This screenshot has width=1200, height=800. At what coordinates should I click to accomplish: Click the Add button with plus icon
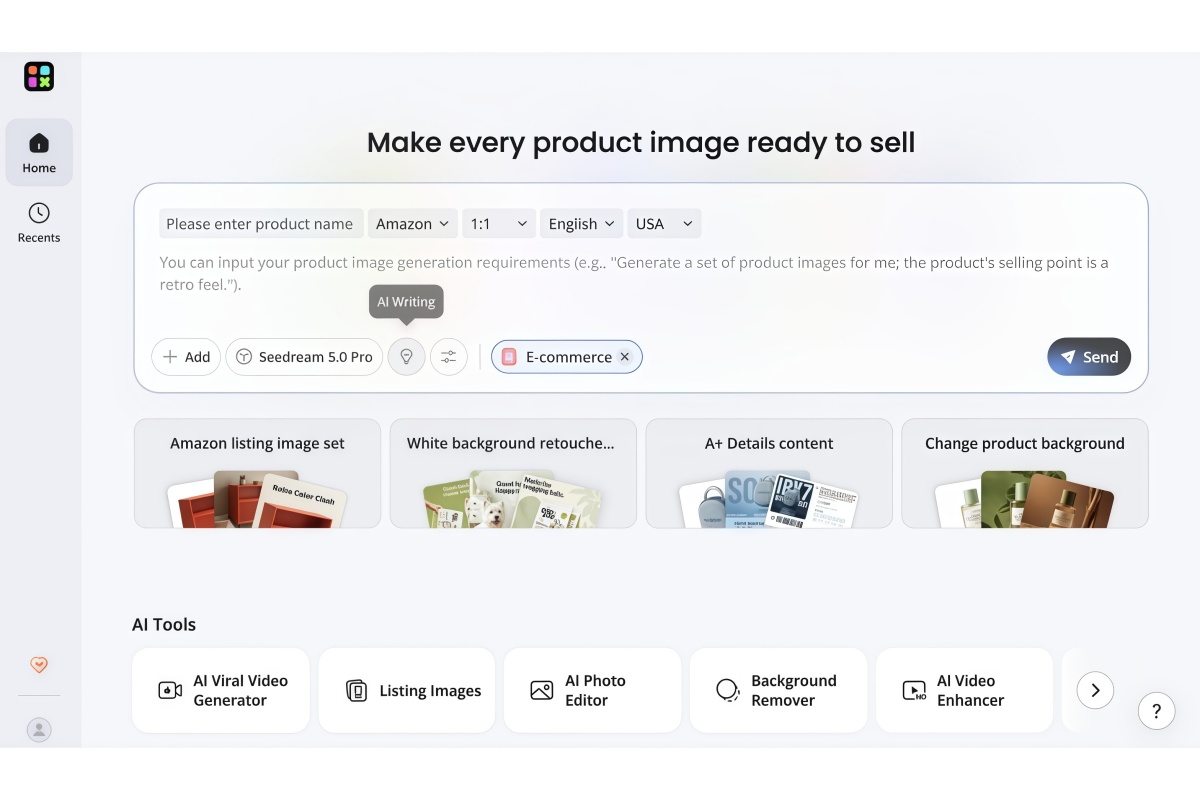(x=186, y=357)
